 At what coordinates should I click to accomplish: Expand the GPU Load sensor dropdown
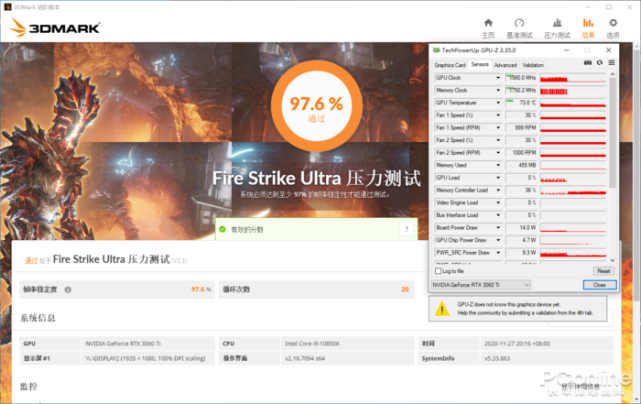[498, 177]
